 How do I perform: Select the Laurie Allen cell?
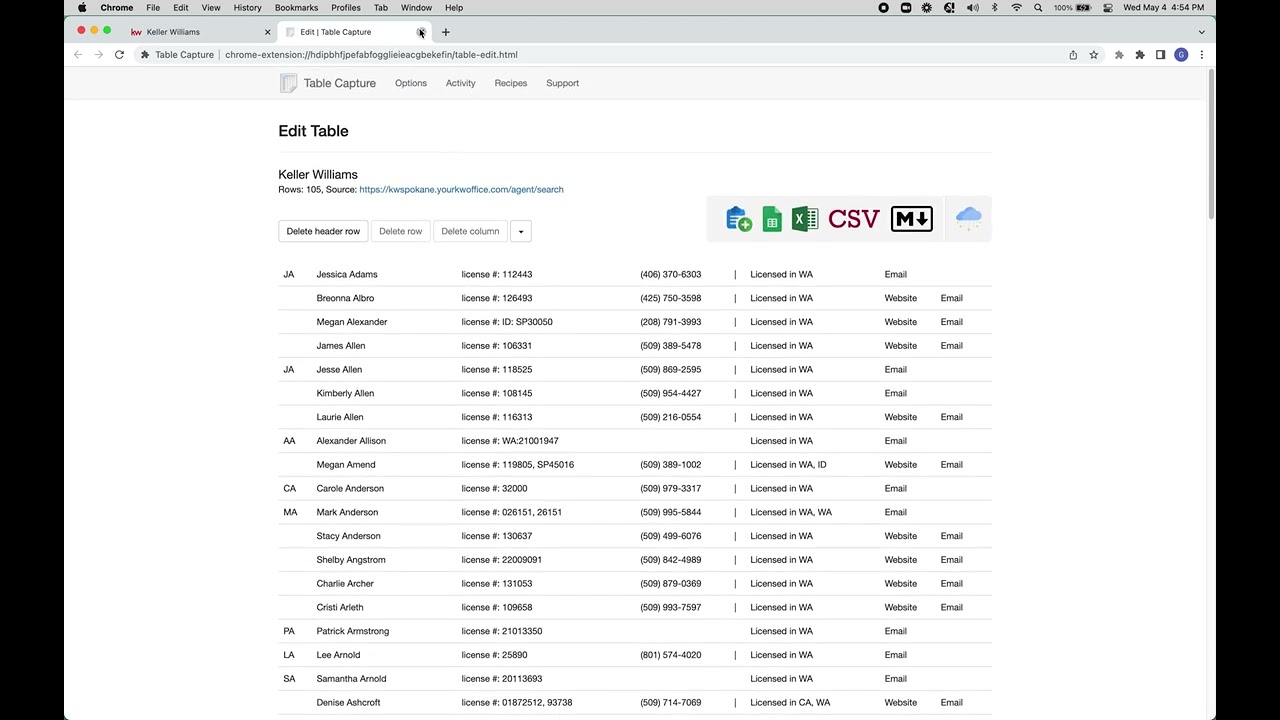click(340, 417)
